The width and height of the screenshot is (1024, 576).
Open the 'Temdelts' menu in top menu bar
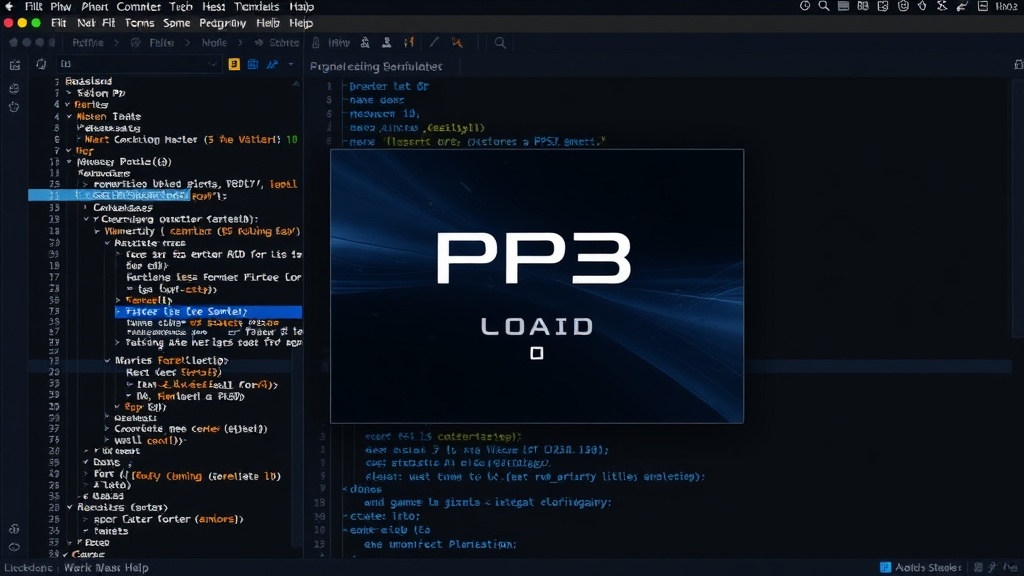[257, 7]
